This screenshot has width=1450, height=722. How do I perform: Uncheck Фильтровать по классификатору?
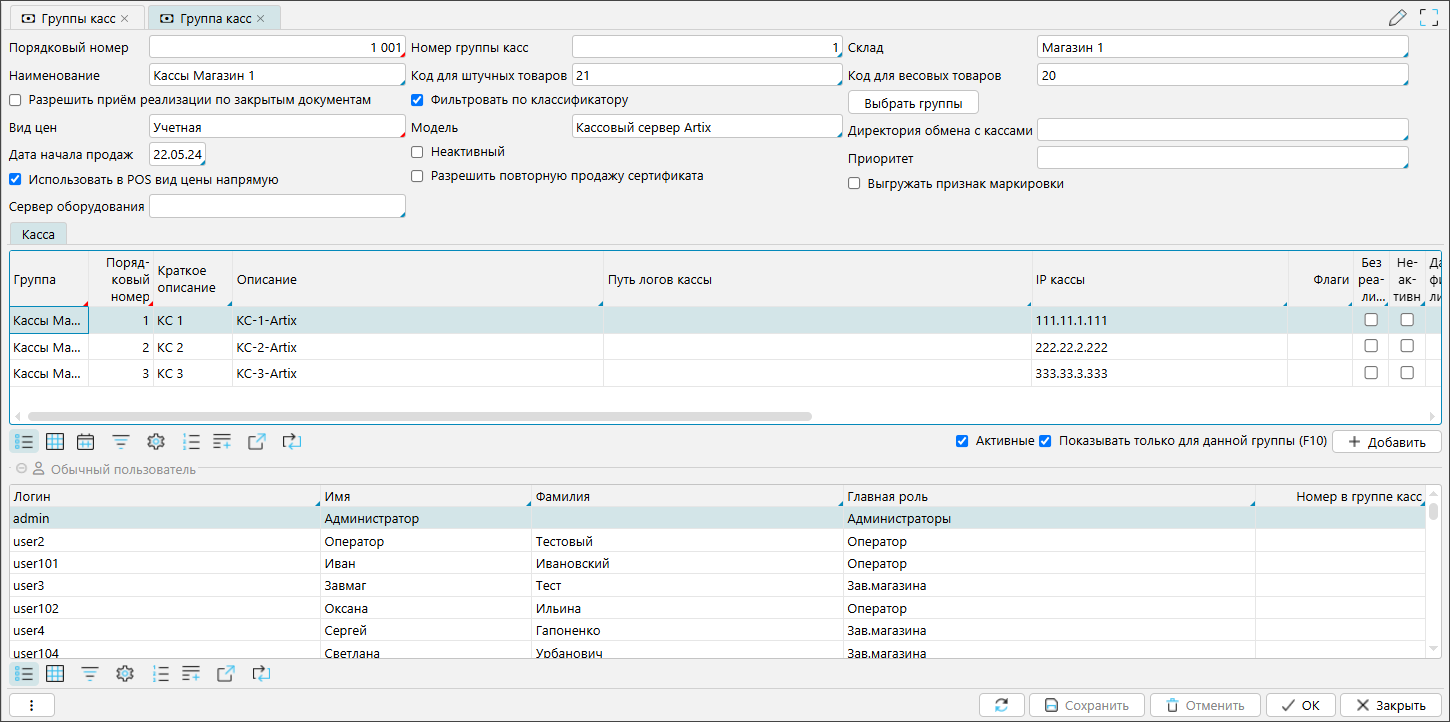[418, 100]
